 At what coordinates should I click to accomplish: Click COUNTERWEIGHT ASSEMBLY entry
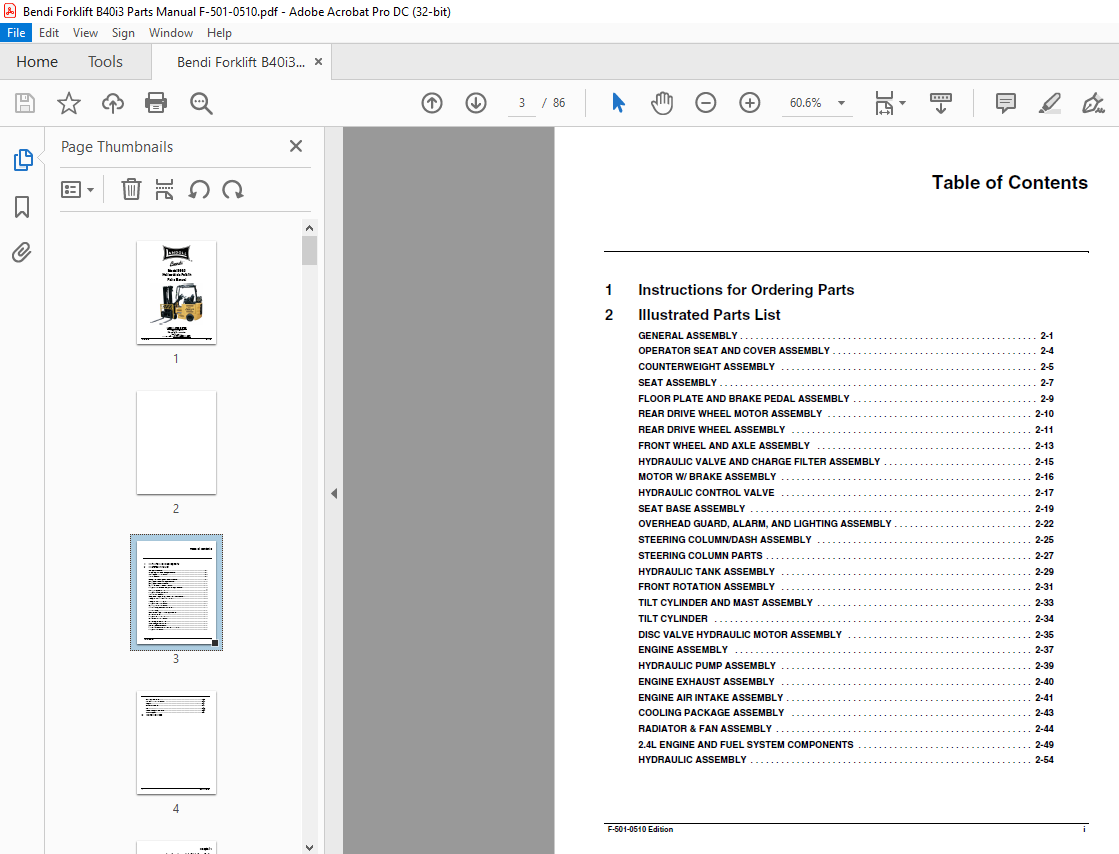click(x=846, y=367)
